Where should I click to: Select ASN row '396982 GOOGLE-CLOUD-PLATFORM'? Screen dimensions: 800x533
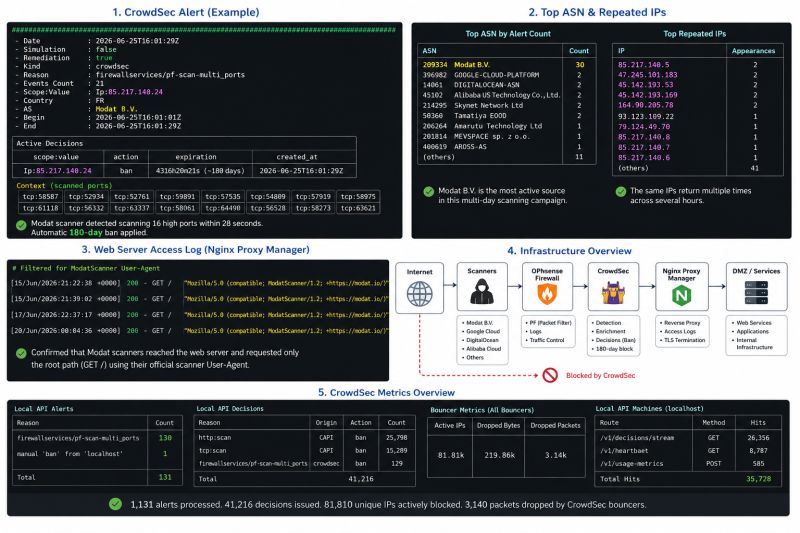point(507,75)
